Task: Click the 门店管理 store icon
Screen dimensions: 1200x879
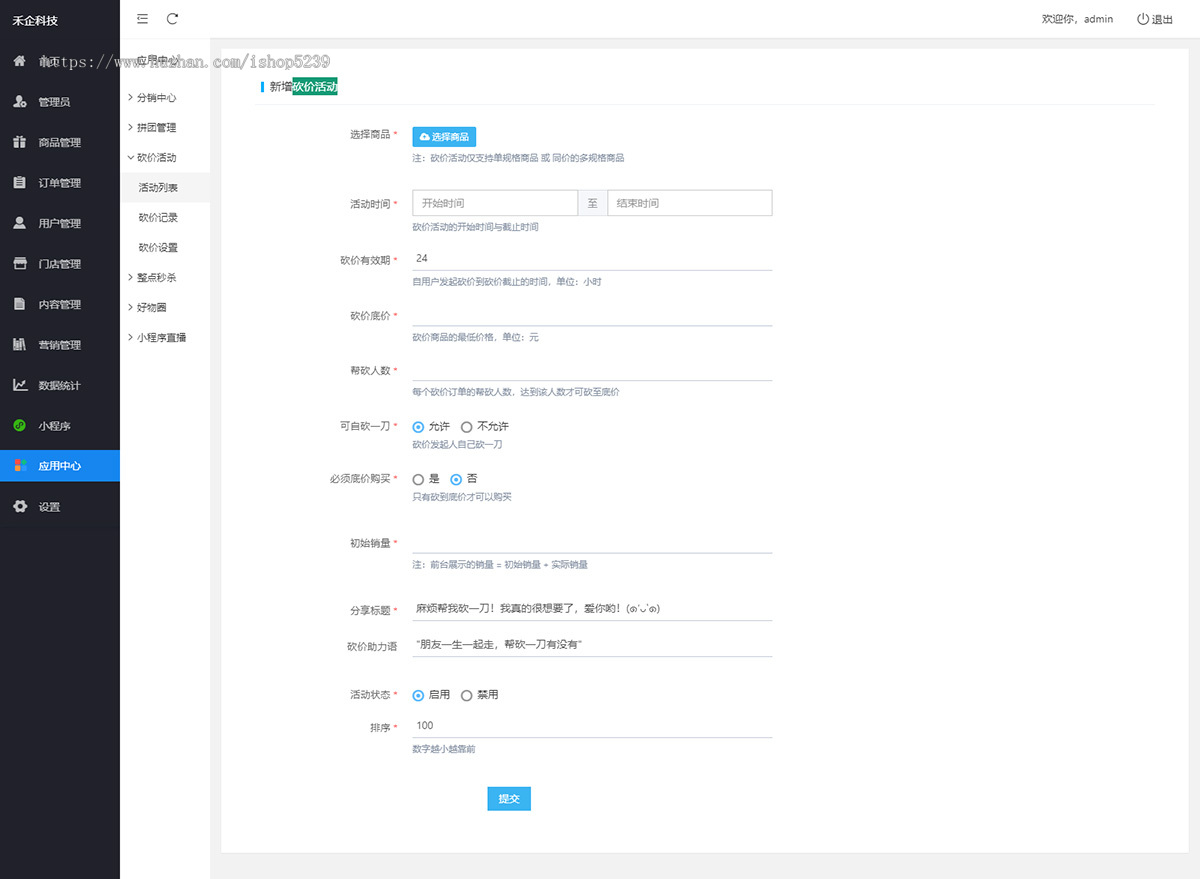Action: point(19,264)
